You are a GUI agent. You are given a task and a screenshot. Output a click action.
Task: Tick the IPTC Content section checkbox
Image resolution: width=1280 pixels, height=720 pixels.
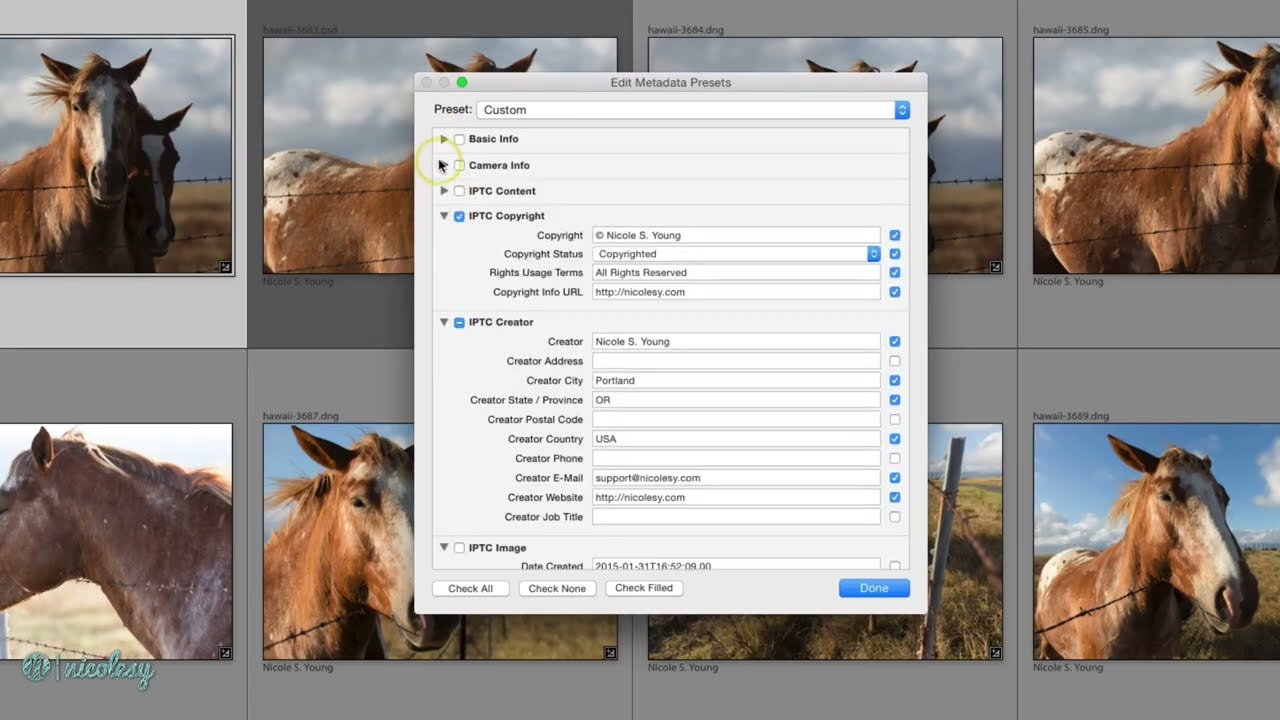coord(459,191)
